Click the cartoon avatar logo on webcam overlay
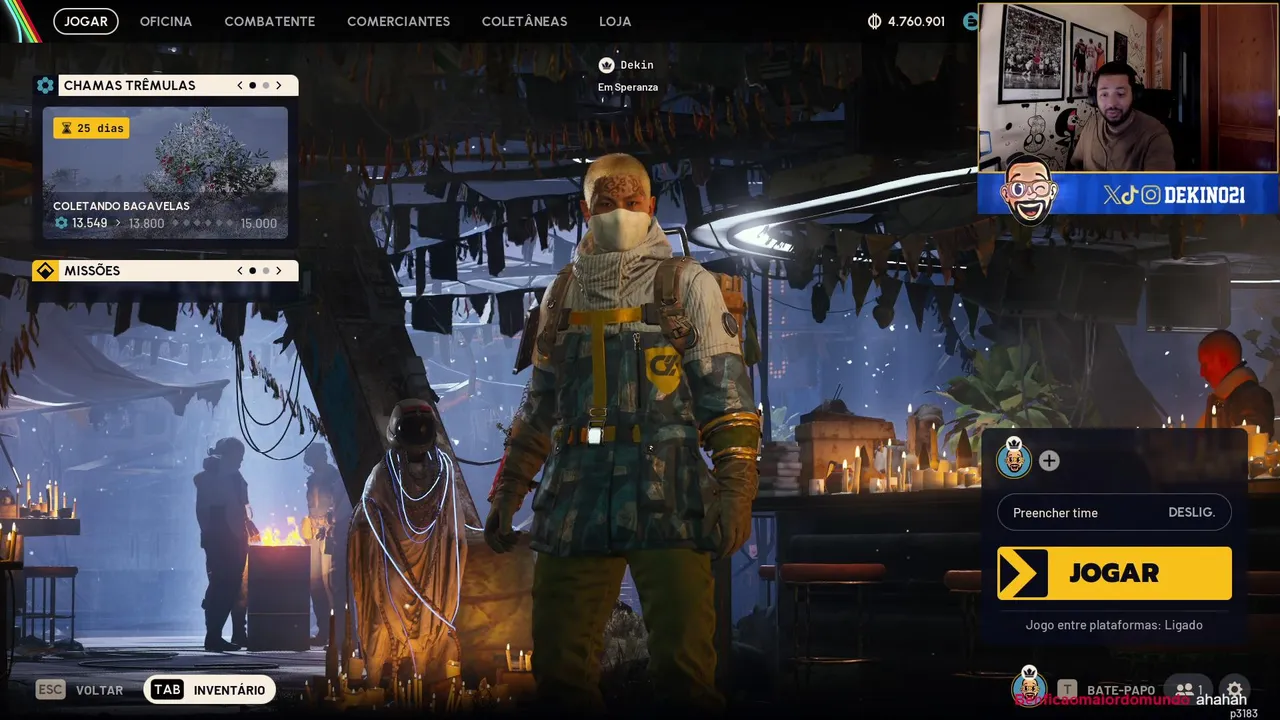Viewport: 1280px width, 720px height. point(1028,189)
